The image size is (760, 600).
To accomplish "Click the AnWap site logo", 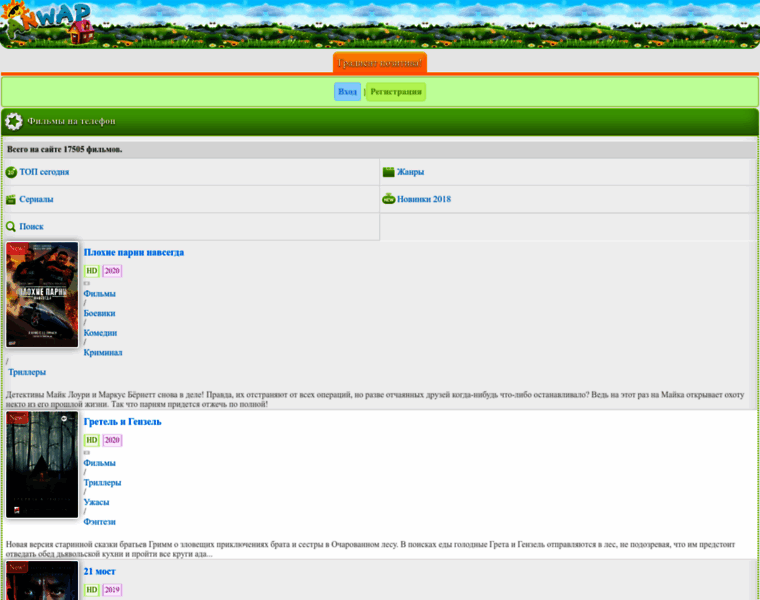I will click(x=47, y=22).
